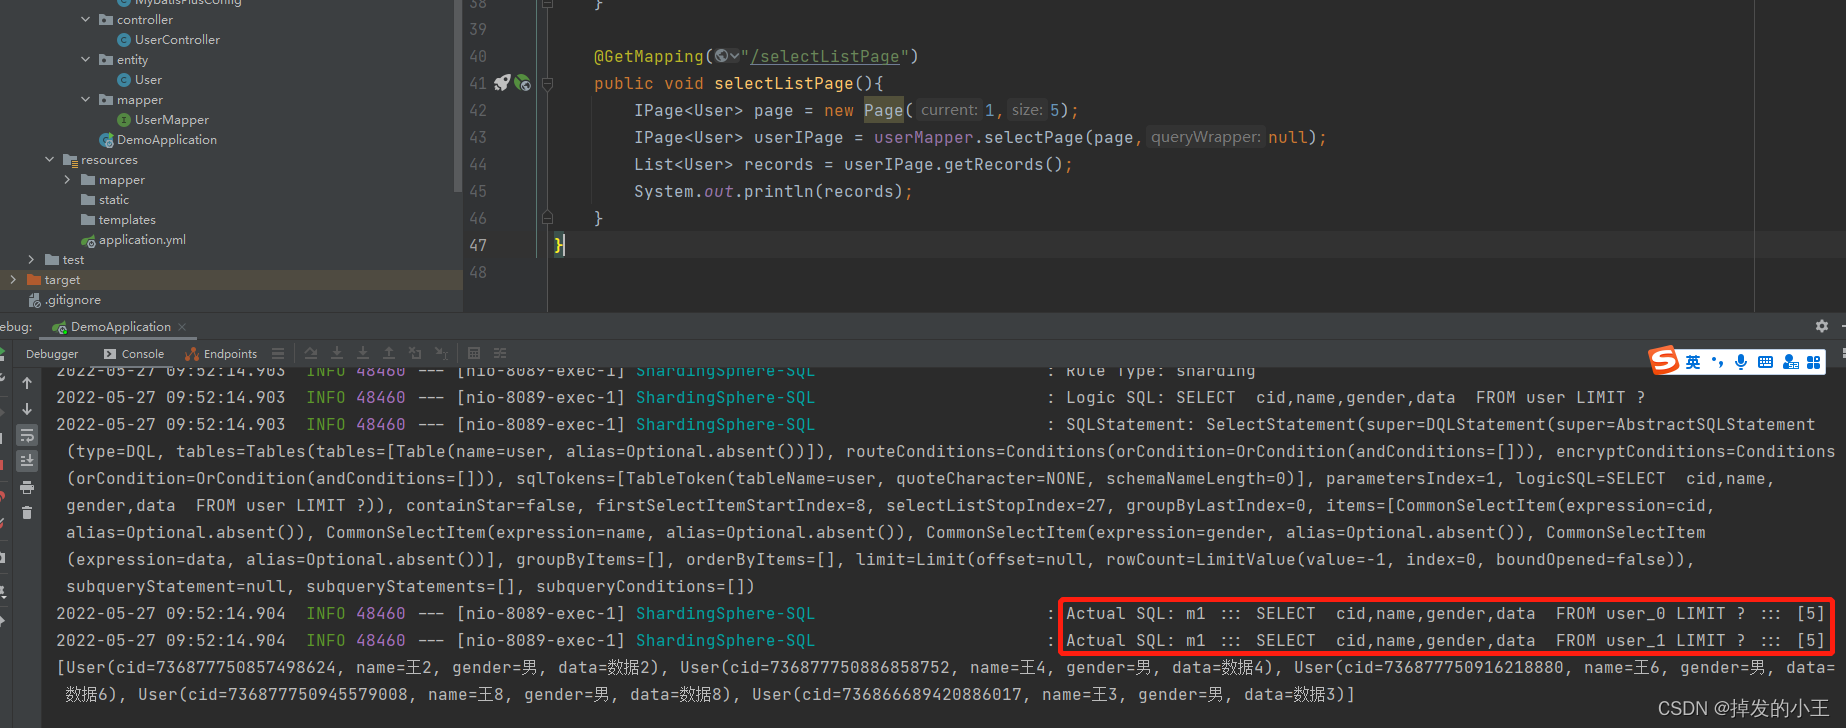Open application.yml file
The image size is (1846, 728).
[133, 239]
